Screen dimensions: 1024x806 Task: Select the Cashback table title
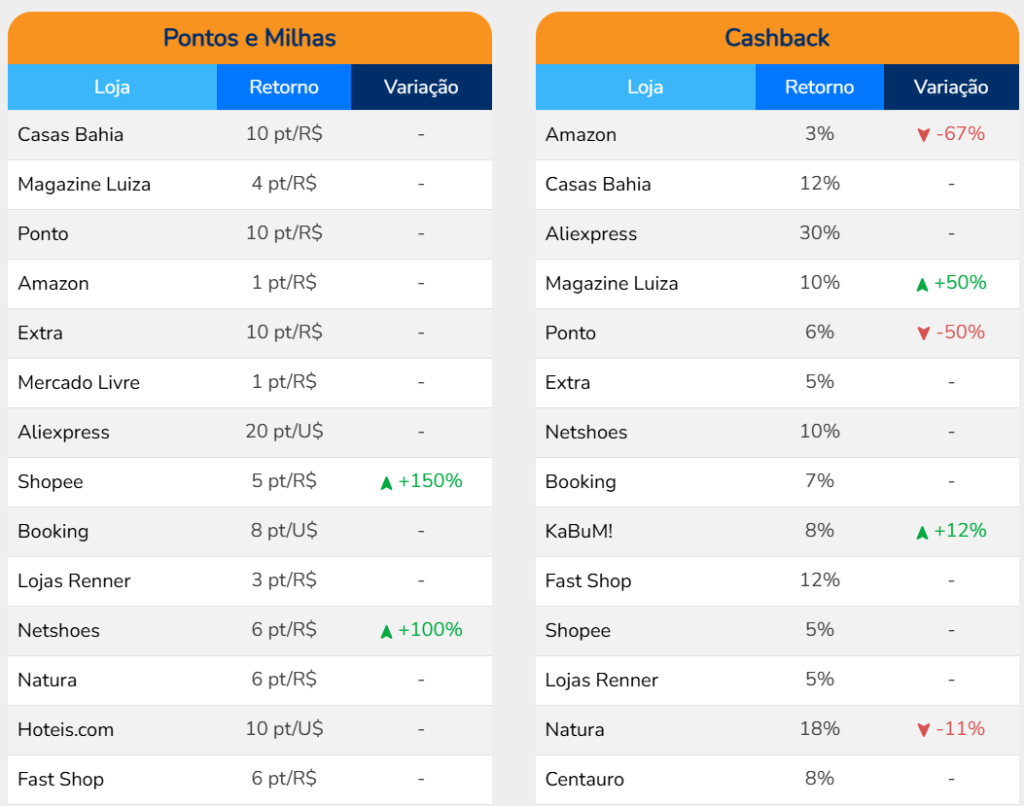coord(777,38)
